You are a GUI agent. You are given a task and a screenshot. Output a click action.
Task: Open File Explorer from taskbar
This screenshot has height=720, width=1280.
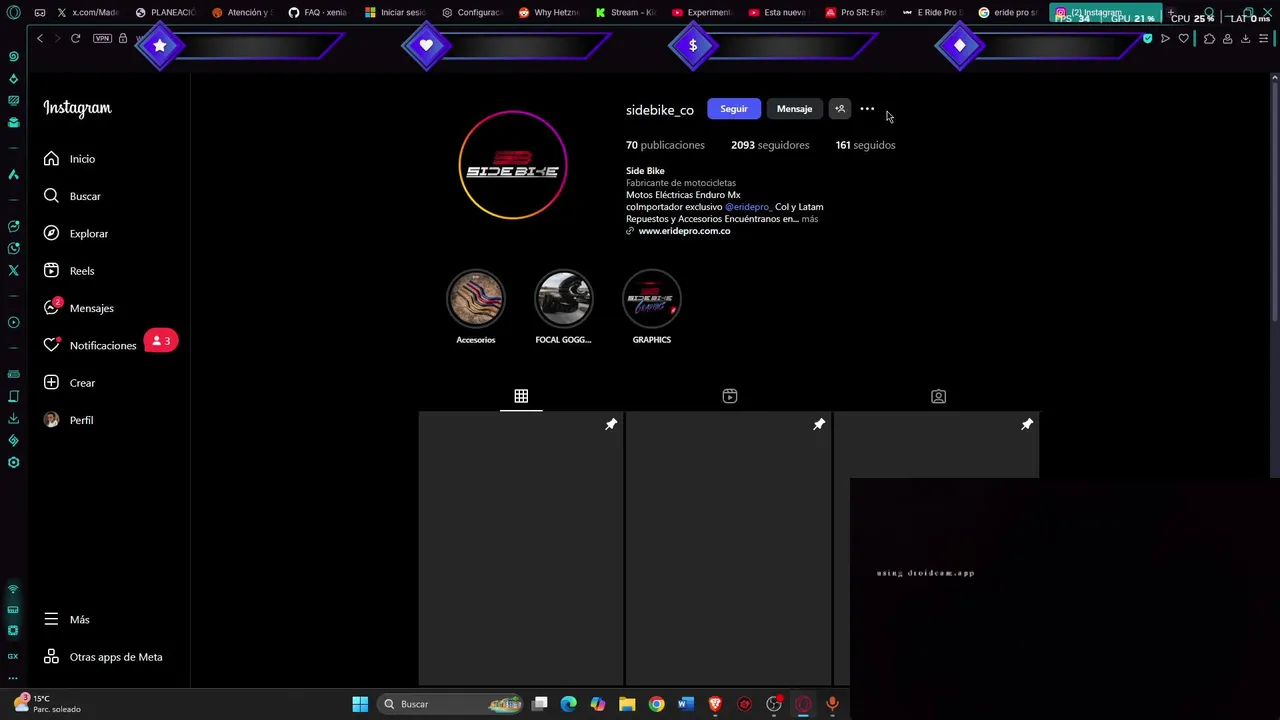627,704
